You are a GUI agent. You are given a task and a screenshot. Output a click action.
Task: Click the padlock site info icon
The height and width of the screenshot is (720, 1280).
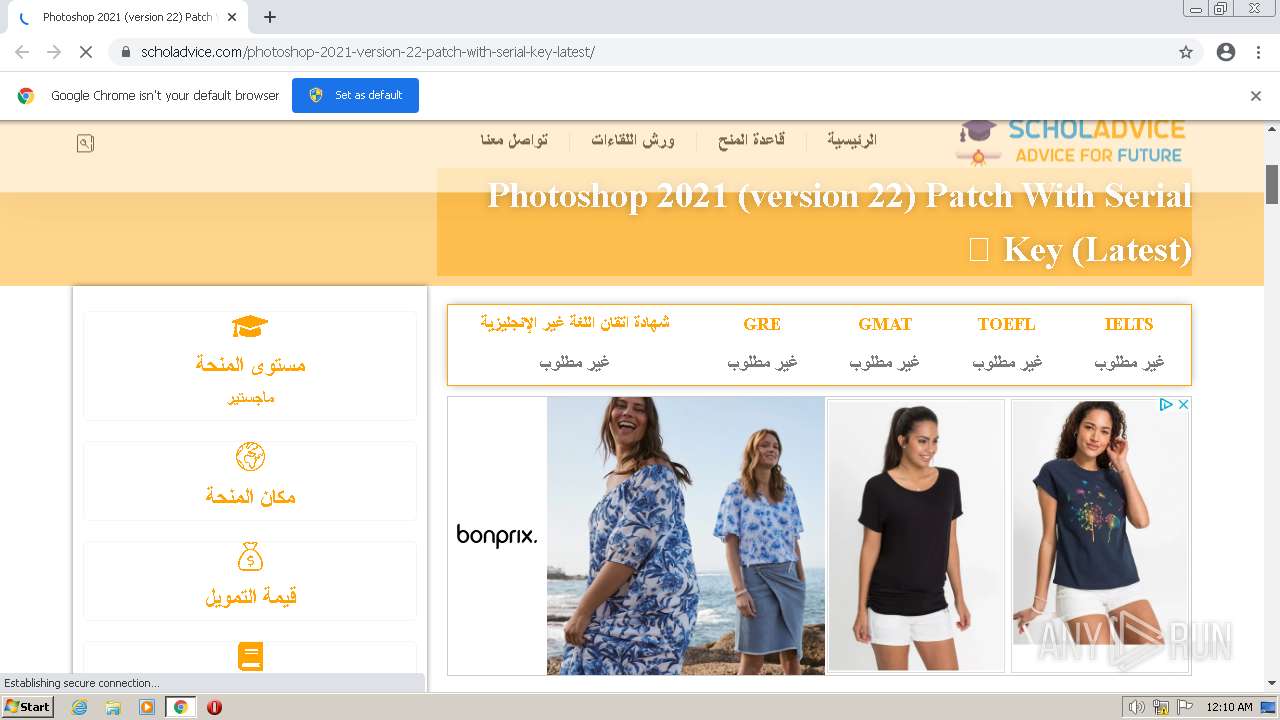point(125,52)
